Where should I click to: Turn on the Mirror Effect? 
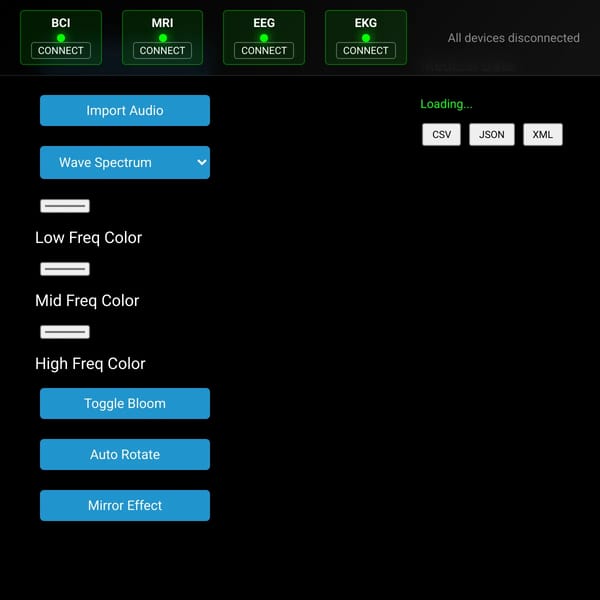(x=125, y=505)
